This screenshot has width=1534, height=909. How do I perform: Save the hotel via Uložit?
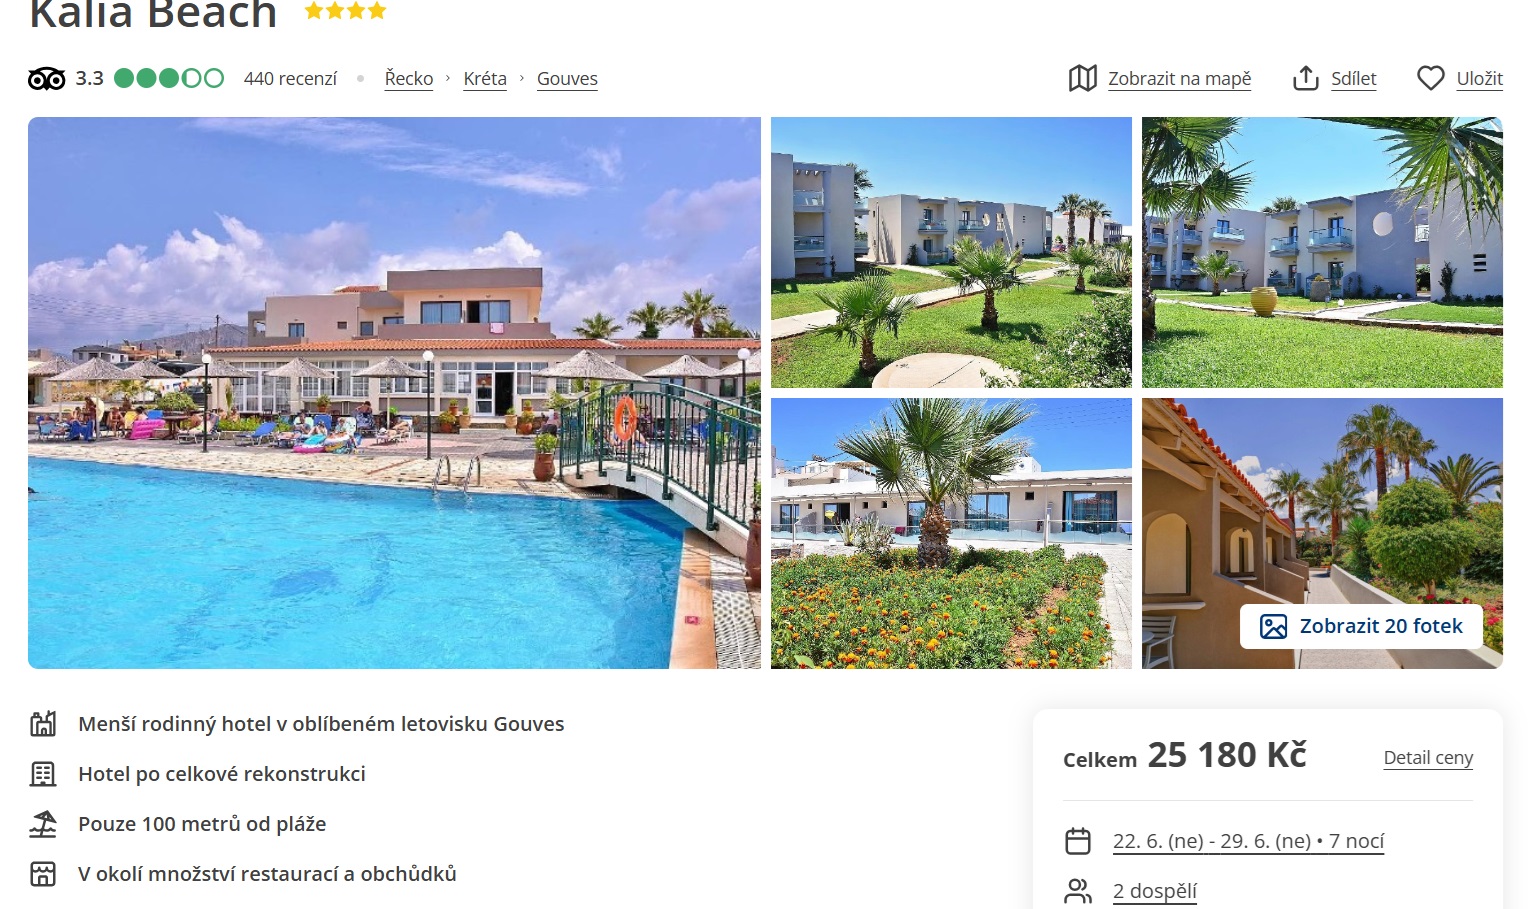tap(1480, 78)
